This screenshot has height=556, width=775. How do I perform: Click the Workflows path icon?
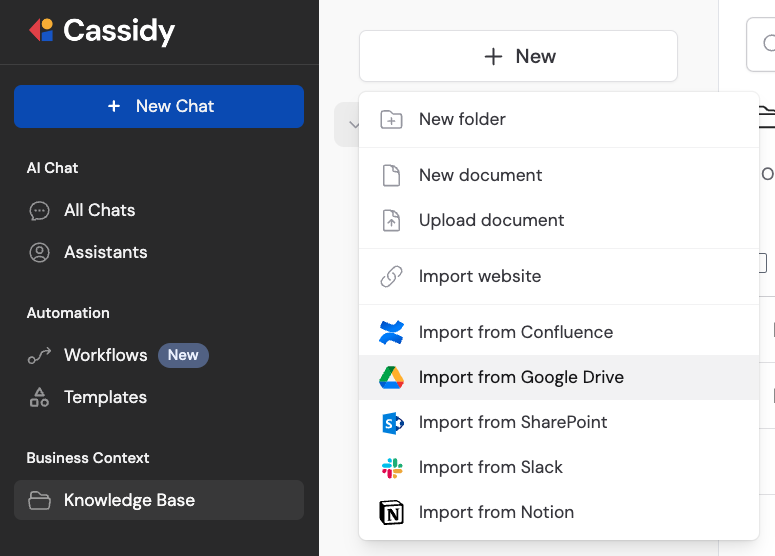tap(40, 355)
